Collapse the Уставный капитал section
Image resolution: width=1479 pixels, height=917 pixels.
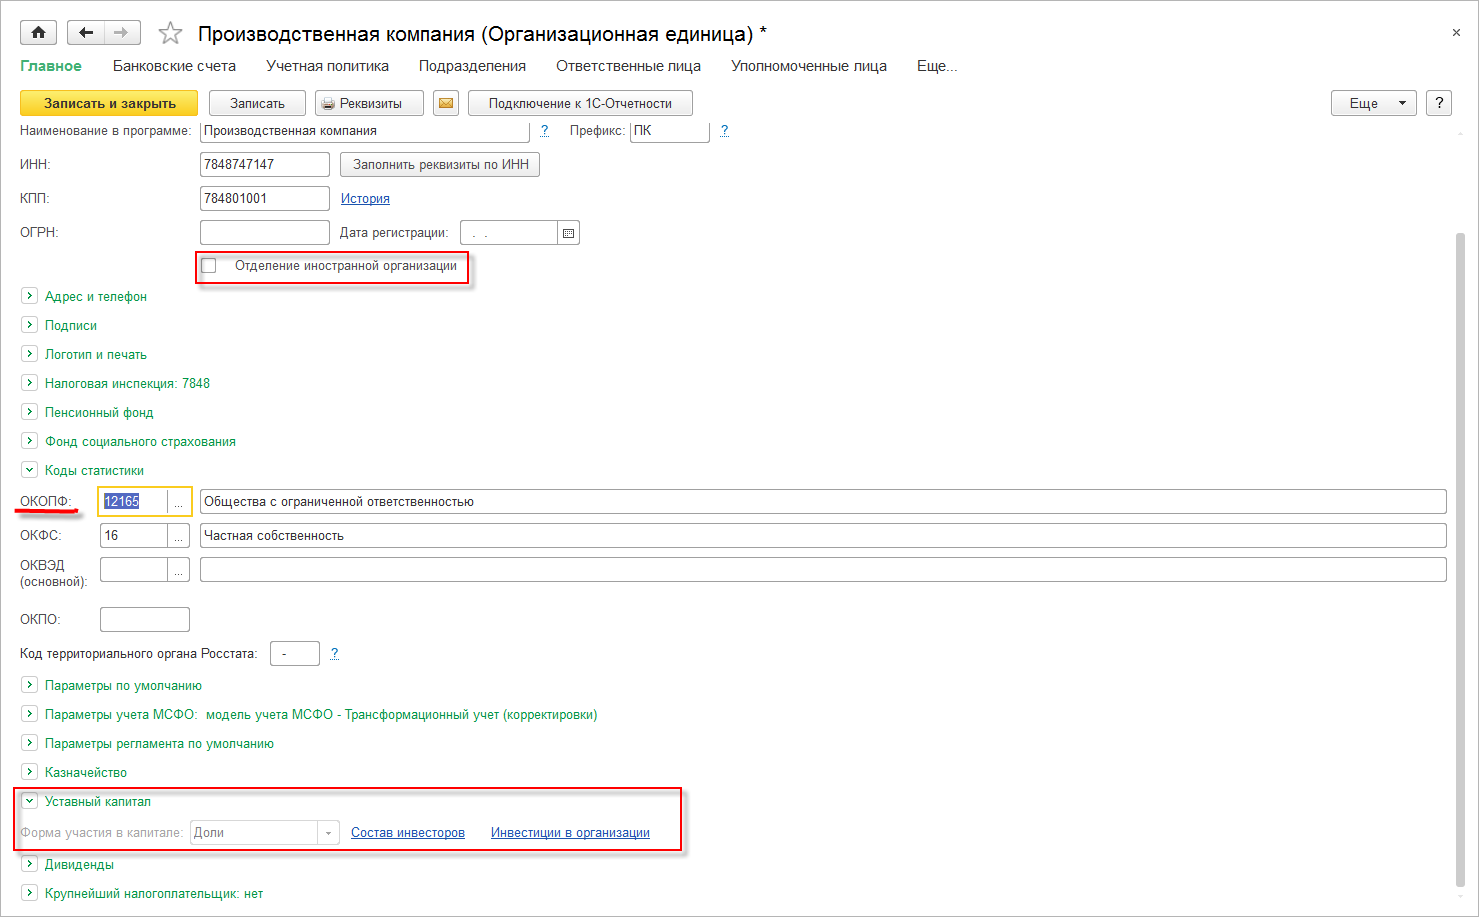[x=30, y=801]
